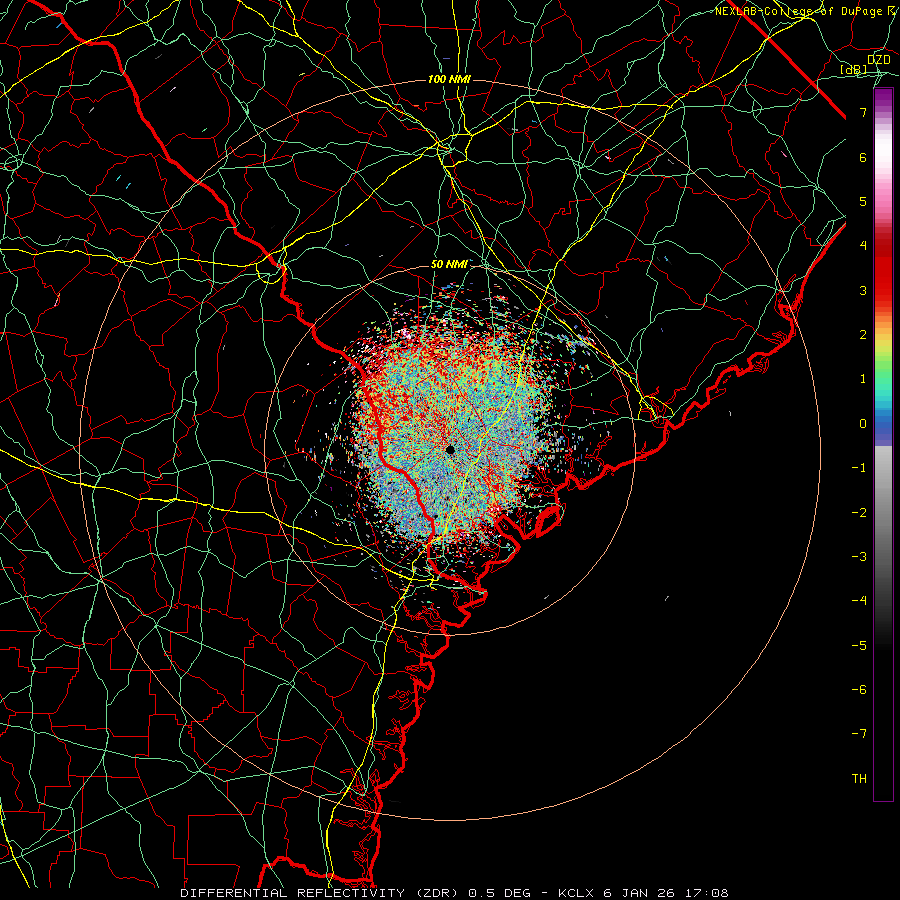
Task: Click the "1" value on the color scale
Action: click(x=863, y=379)
